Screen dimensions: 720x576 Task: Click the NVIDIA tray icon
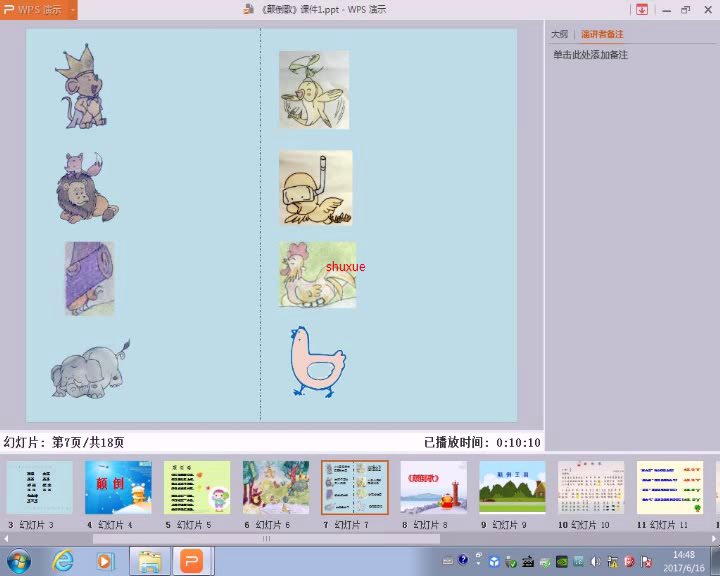point(562,561)
